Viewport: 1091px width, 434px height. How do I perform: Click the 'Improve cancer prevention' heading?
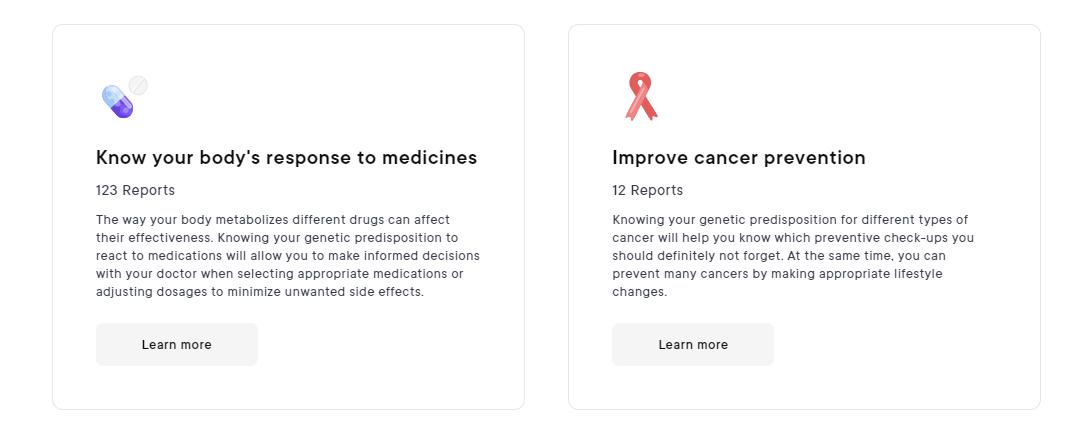738,158
